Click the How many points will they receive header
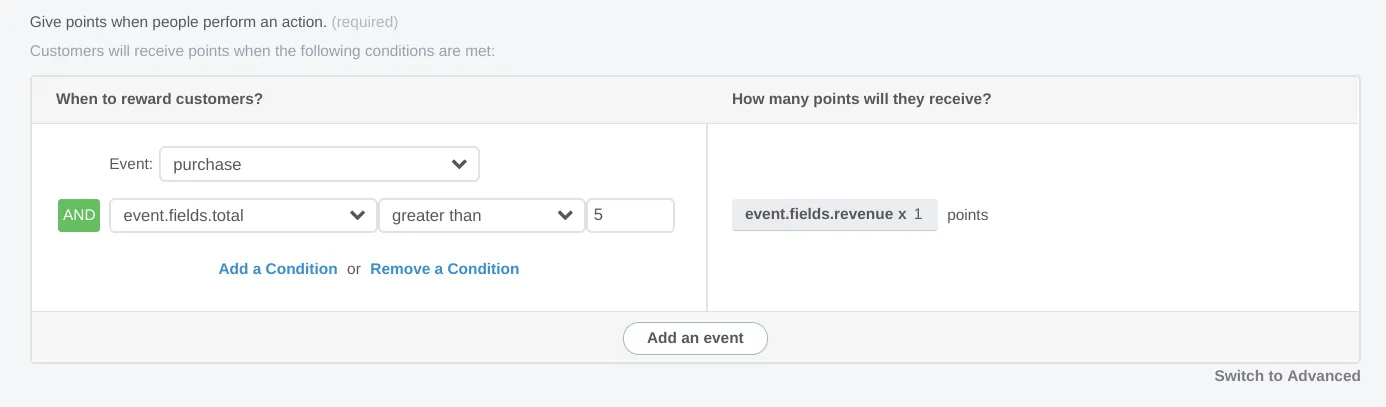Screen dimensions: 1386x407 pyautogui.click(x=862, y=99)
